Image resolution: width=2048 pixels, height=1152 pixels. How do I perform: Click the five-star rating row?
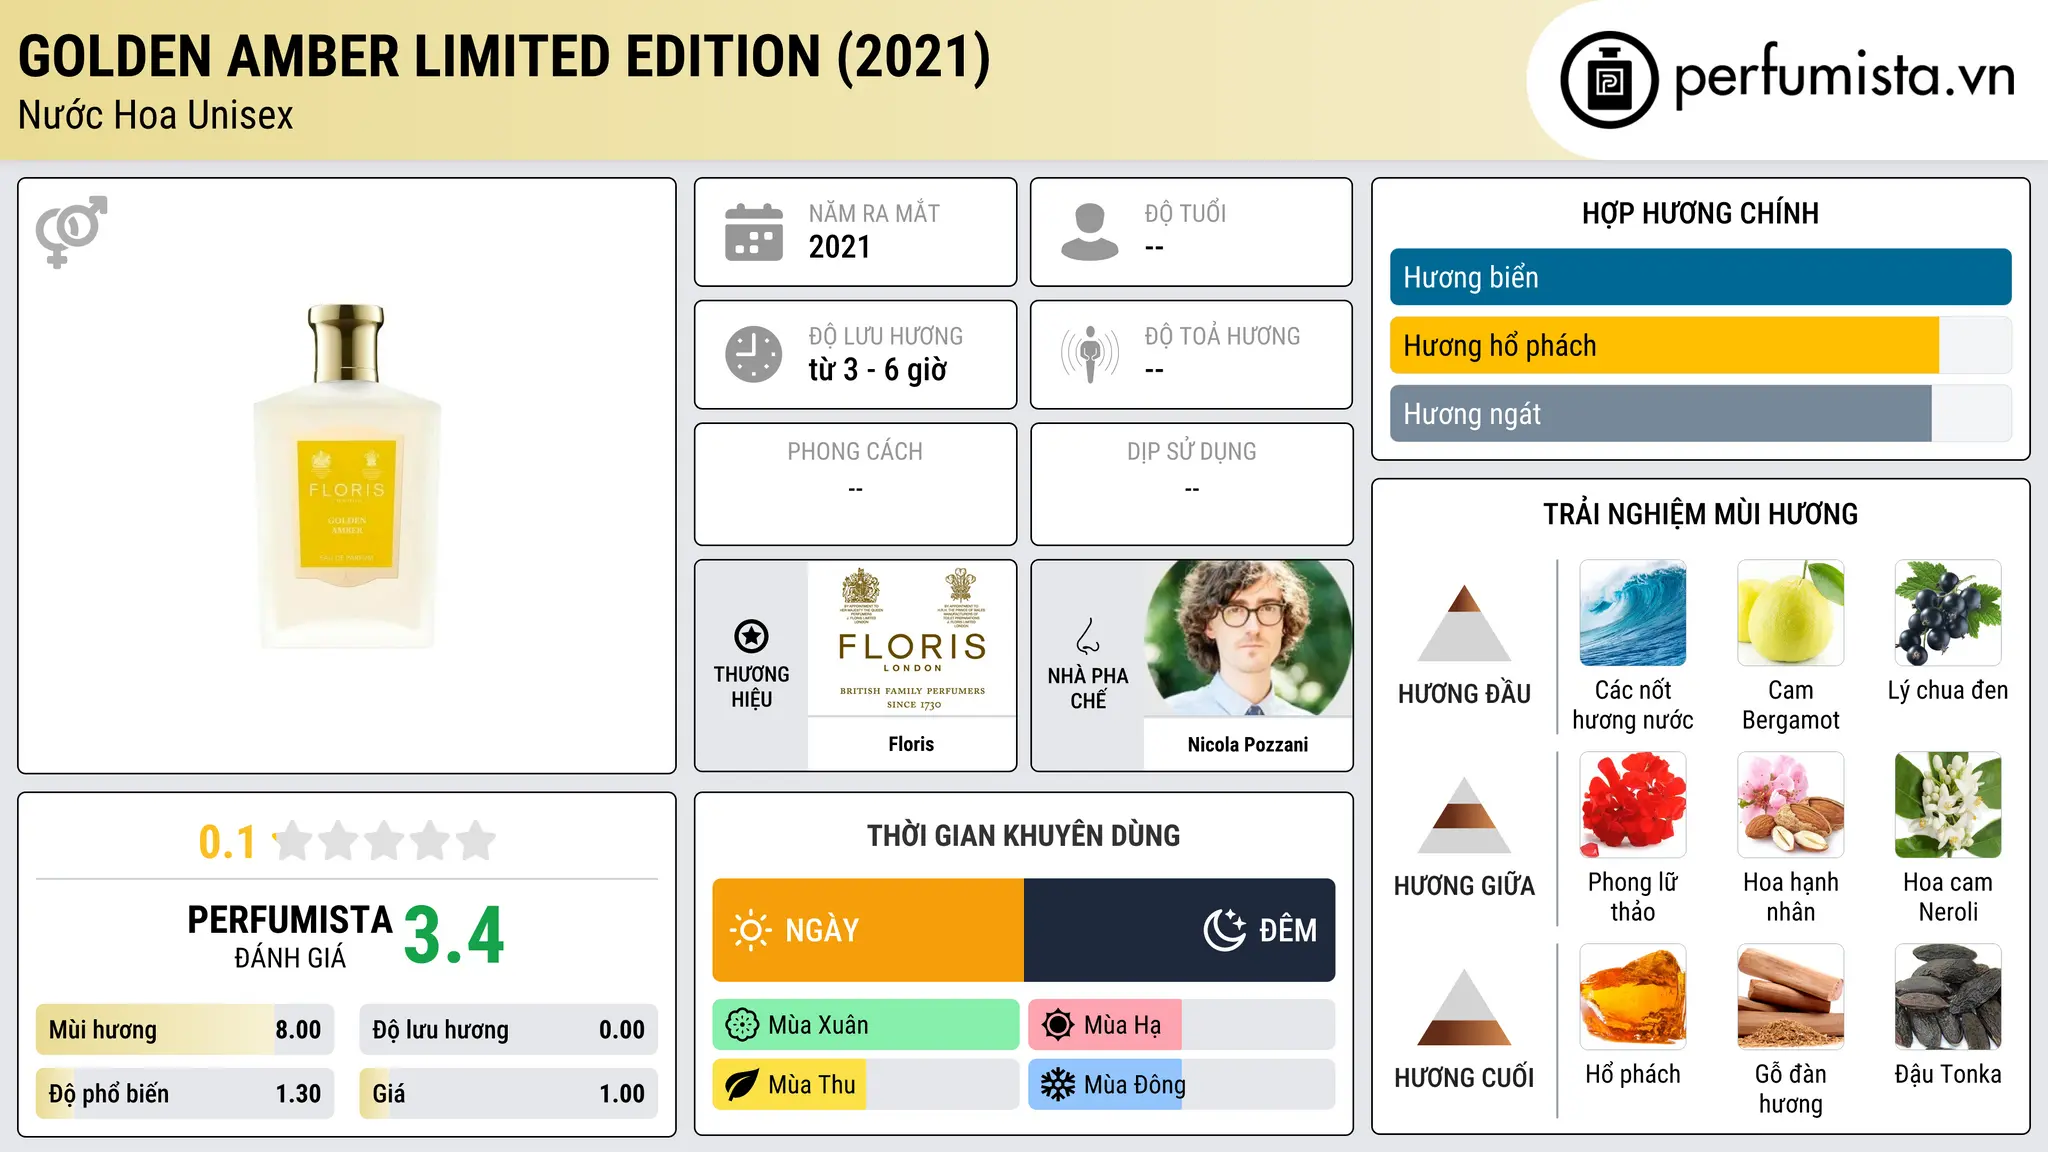(385, 841)
